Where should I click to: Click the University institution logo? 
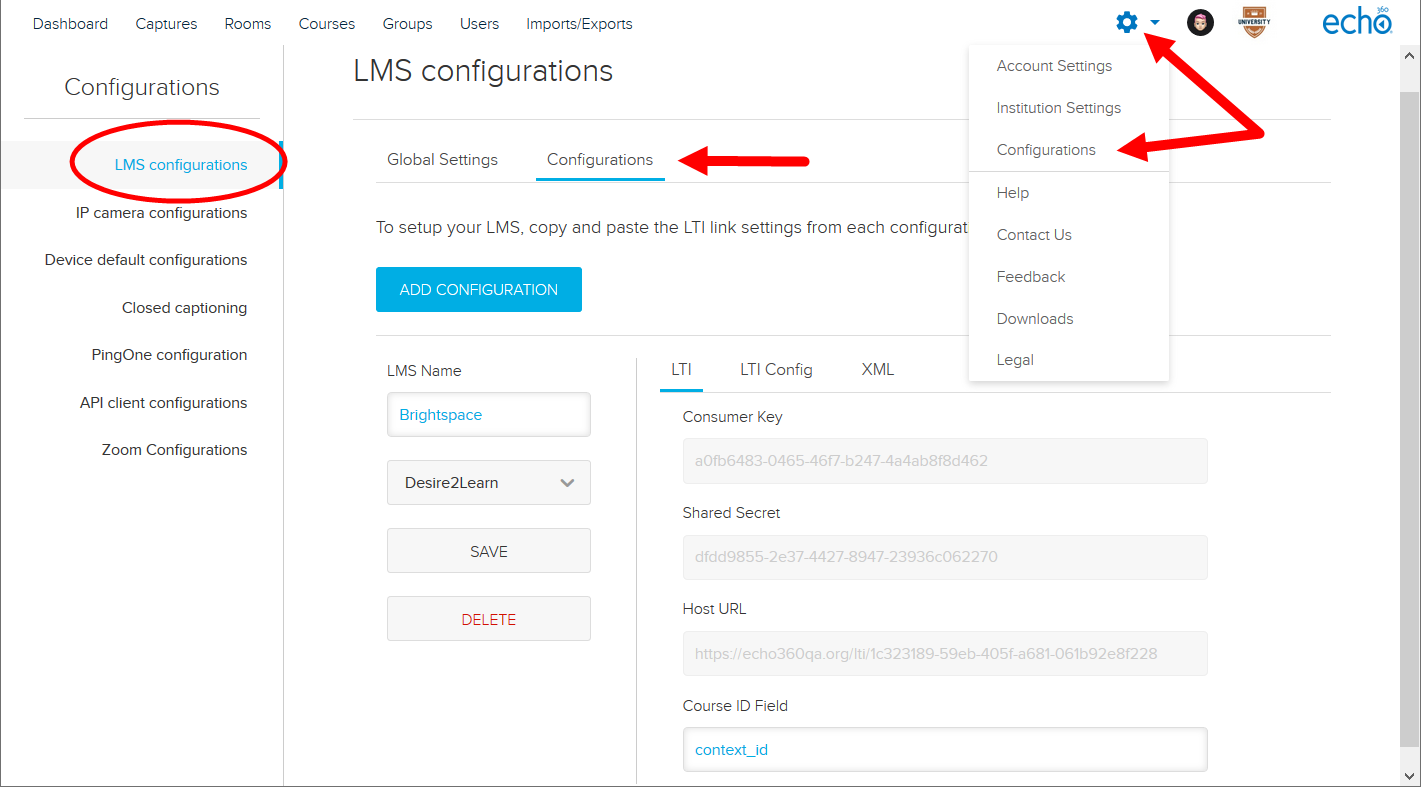(1255, 22)
